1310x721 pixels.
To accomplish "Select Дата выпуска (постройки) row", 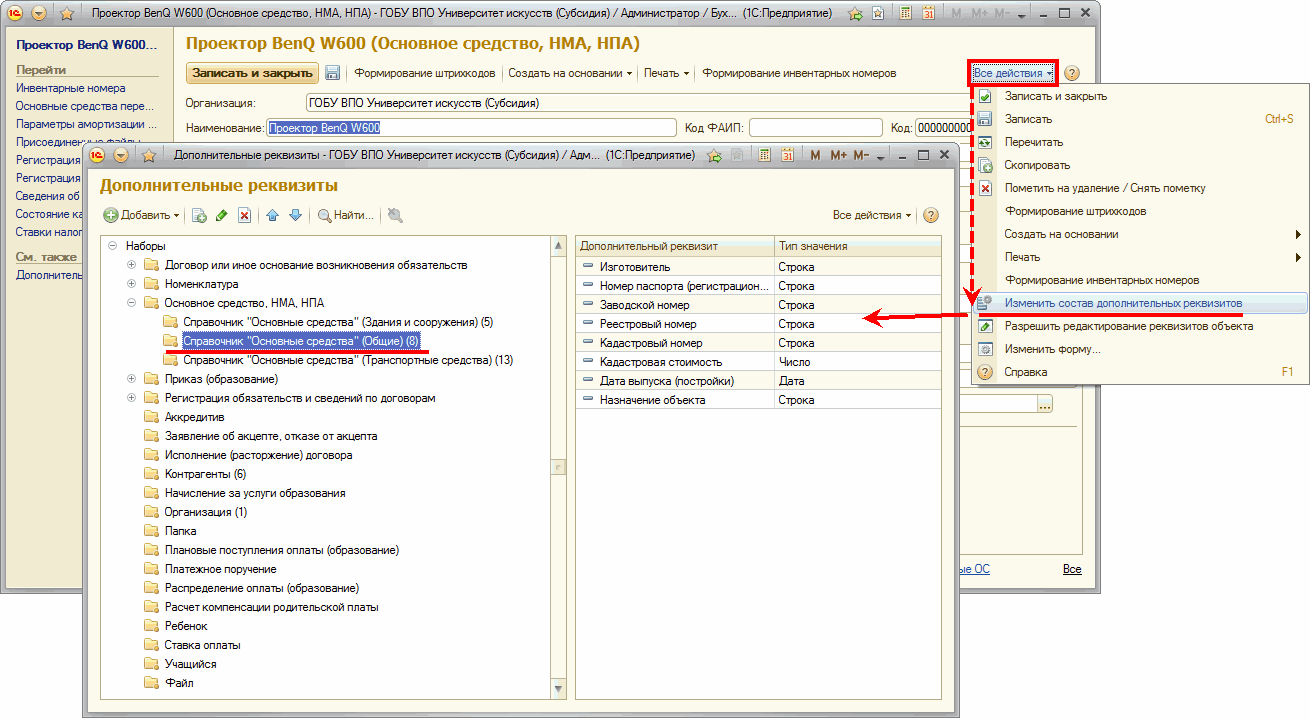I will pyautogui.click(x=759, y=381).
